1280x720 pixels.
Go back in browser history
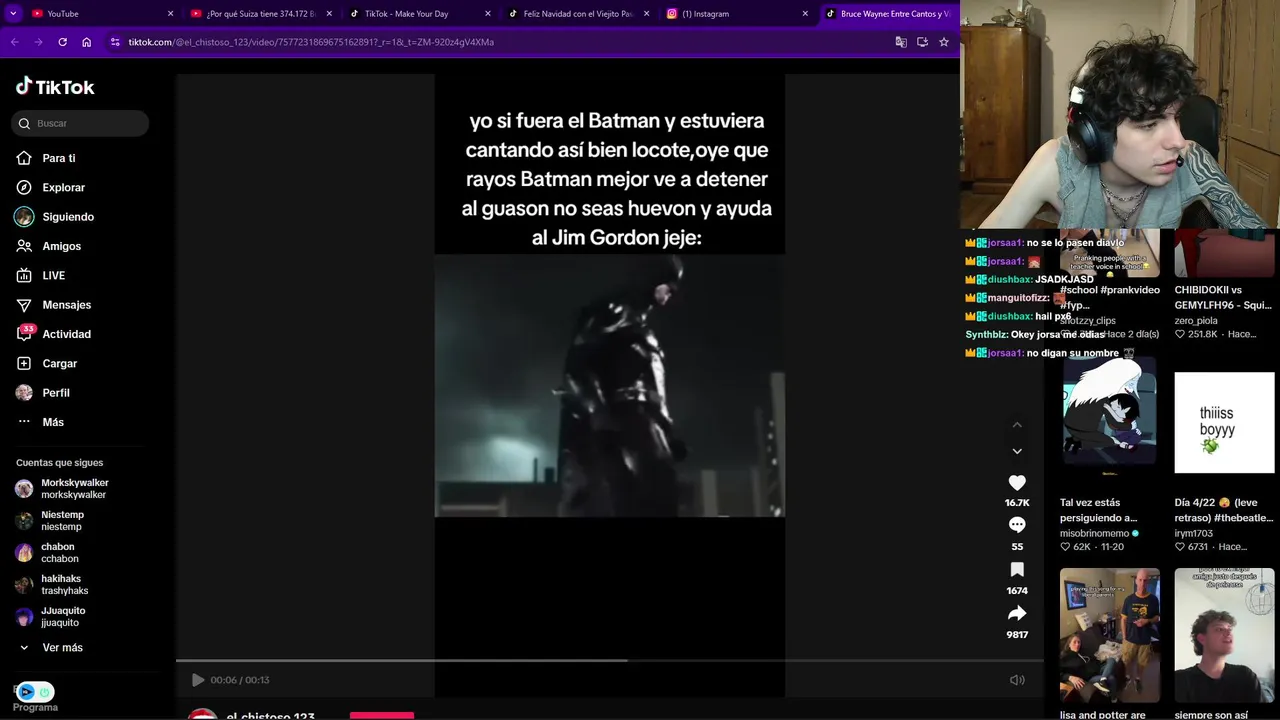(14, 42)
